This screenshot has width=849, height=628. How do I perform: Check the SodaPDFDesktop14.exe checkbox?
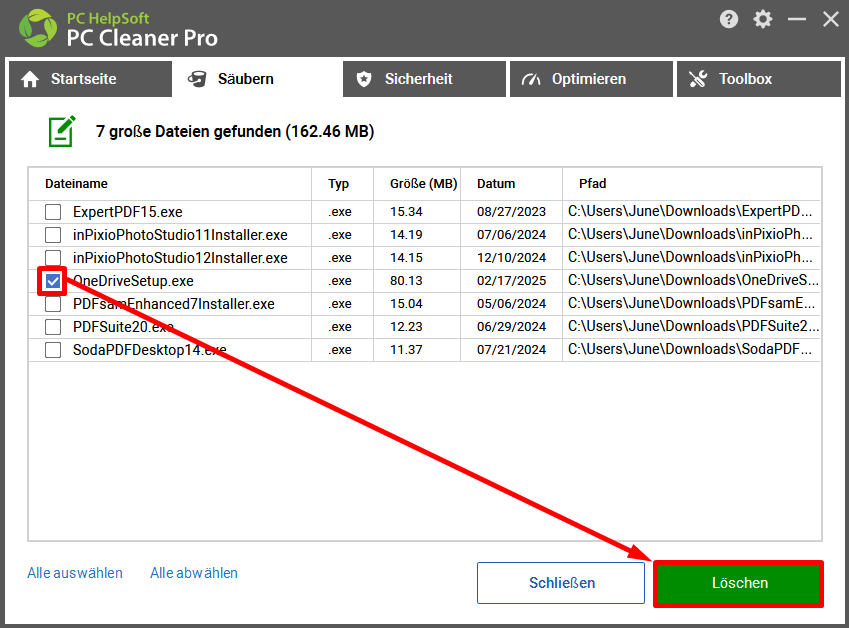coord(53,350)
